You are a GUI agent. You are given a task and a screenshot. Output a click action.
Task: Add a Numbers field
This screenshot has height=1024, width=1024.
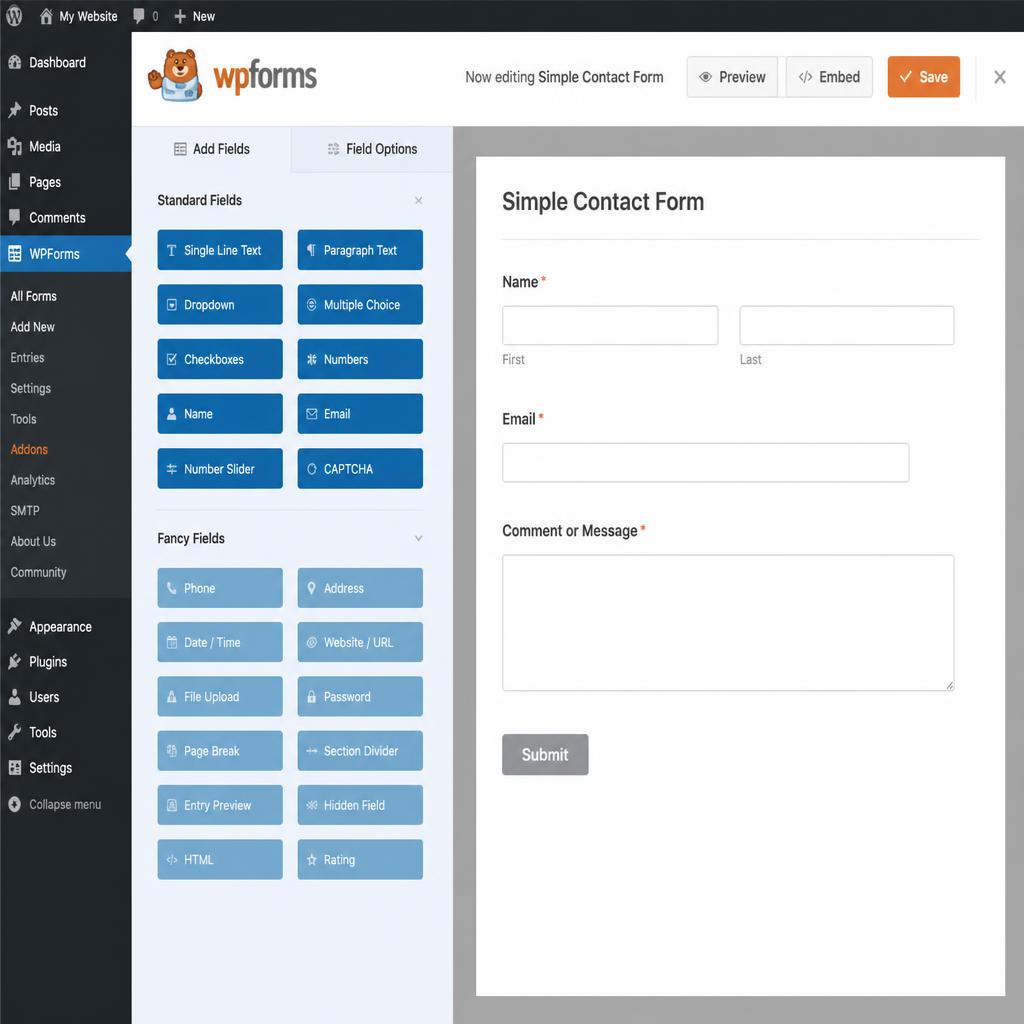(360, 359)
